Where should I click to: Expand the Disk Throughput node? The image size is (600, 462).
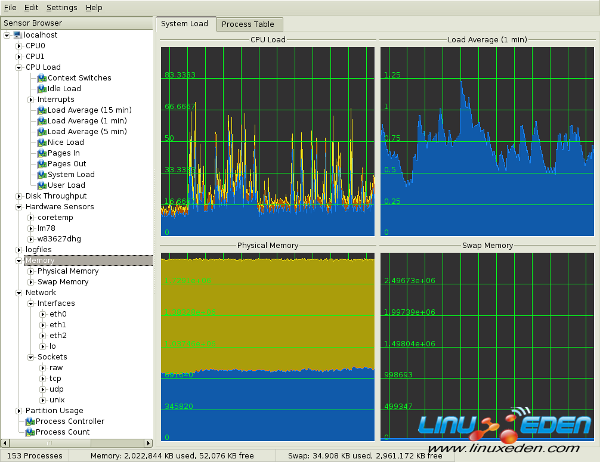pos(19,196)
